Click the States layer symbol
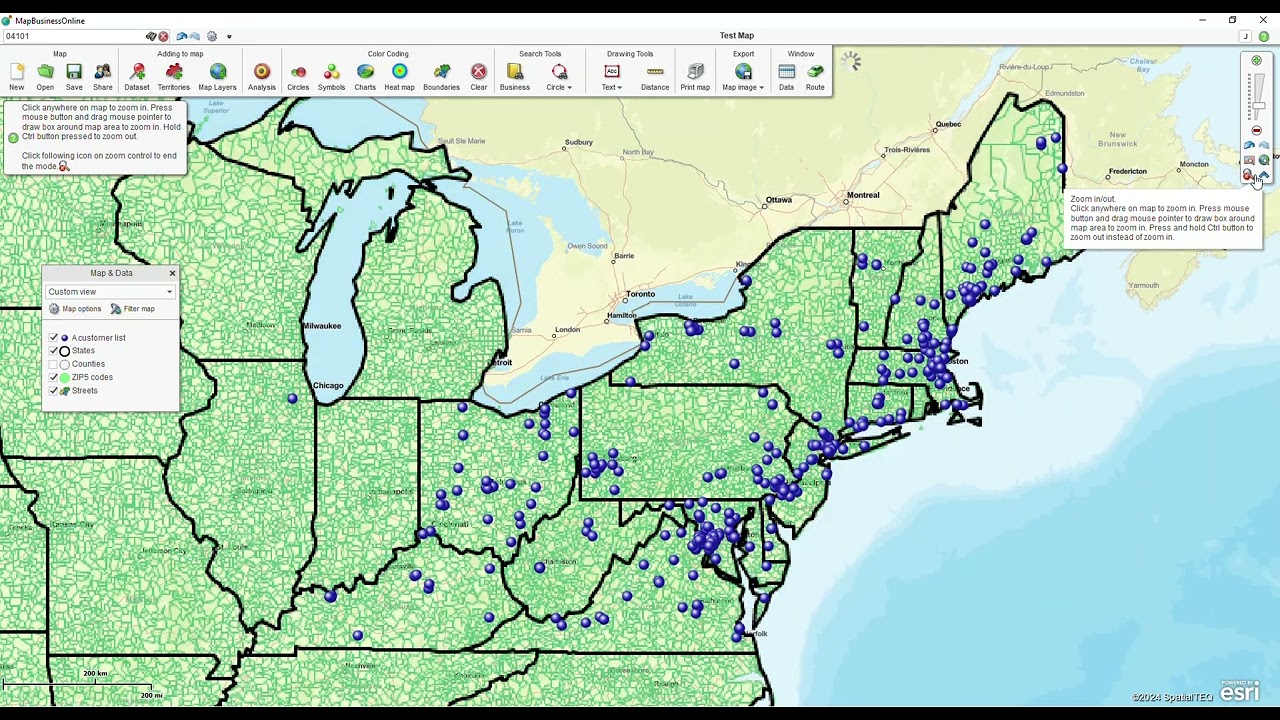This screenshot has height=720, width=1280. coord(65,351)
